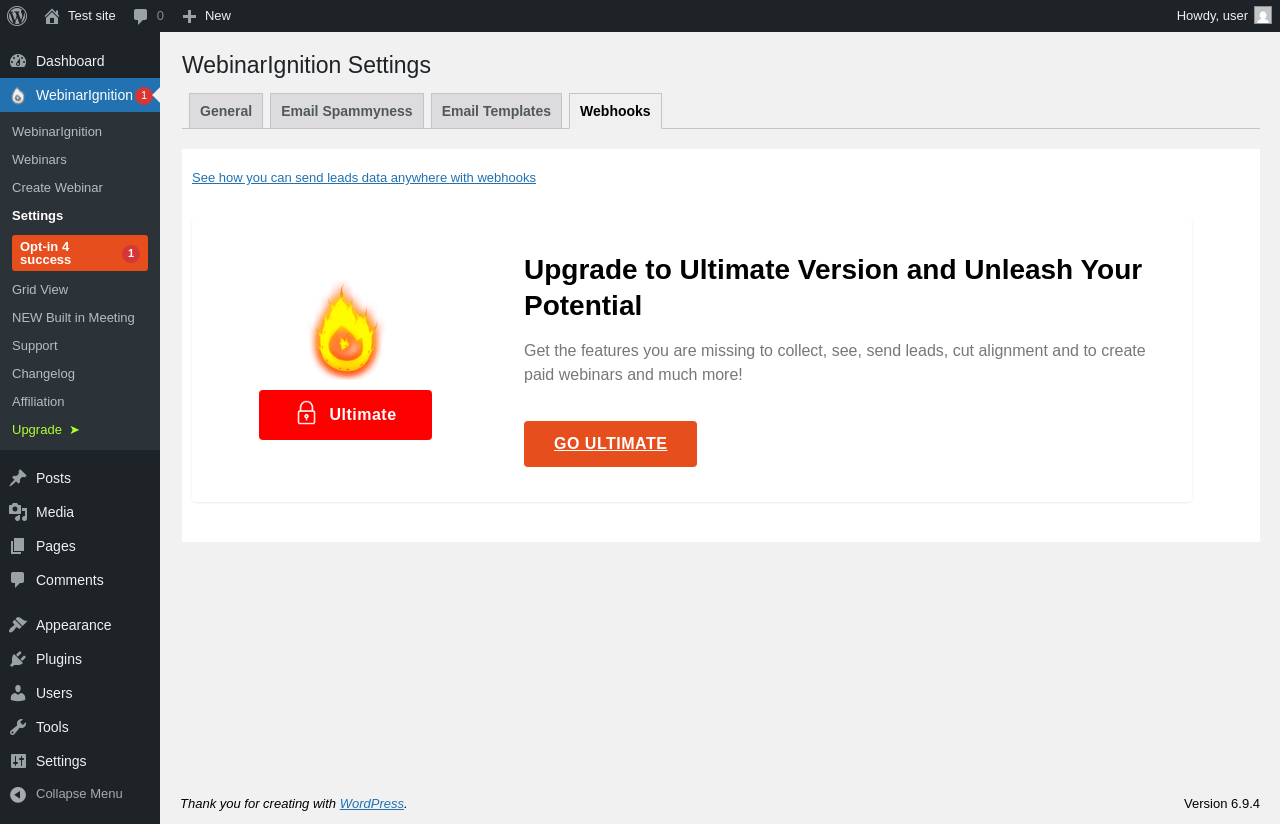Click the Plugins plug icon
Viewport: 1280px width, 824px height.
(x=18, y=659)
